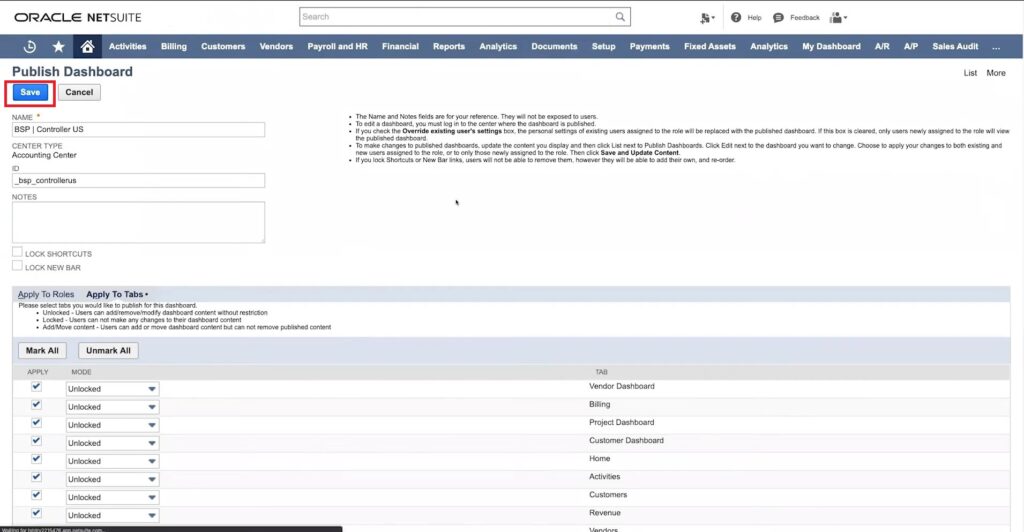Open the user role switcher icon
1024x532 pixels.
click(838, 18)
